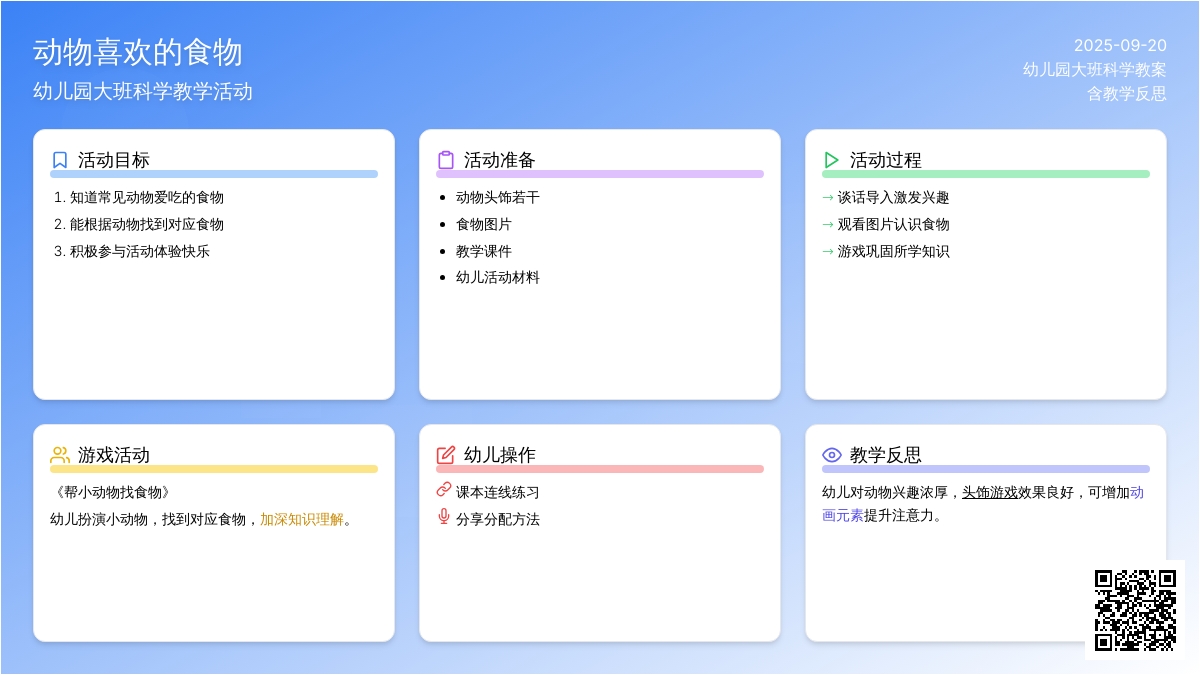1200x675 pixels.
Task: Click the yellow 加深知识理解 highlighted text
Action: coord(302,519)
